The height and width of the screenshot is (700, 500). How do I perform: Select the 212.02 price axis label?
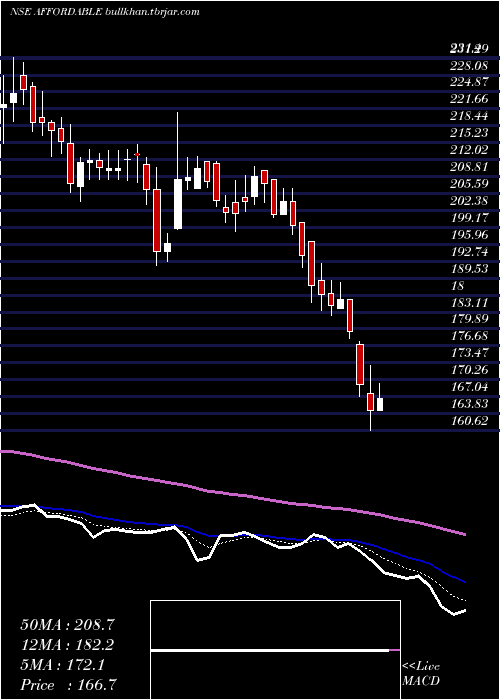click(x=468, y=150)
